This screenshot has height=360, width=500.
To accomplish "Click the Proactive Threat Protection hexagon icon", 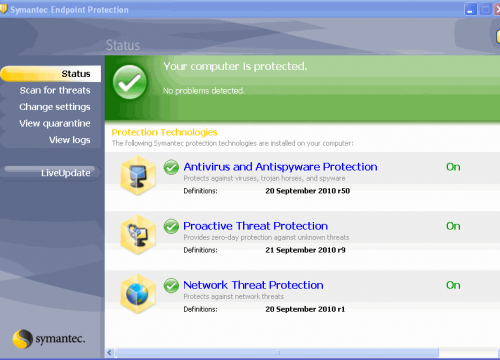I will pyautogui.click(x=138, y=235).
